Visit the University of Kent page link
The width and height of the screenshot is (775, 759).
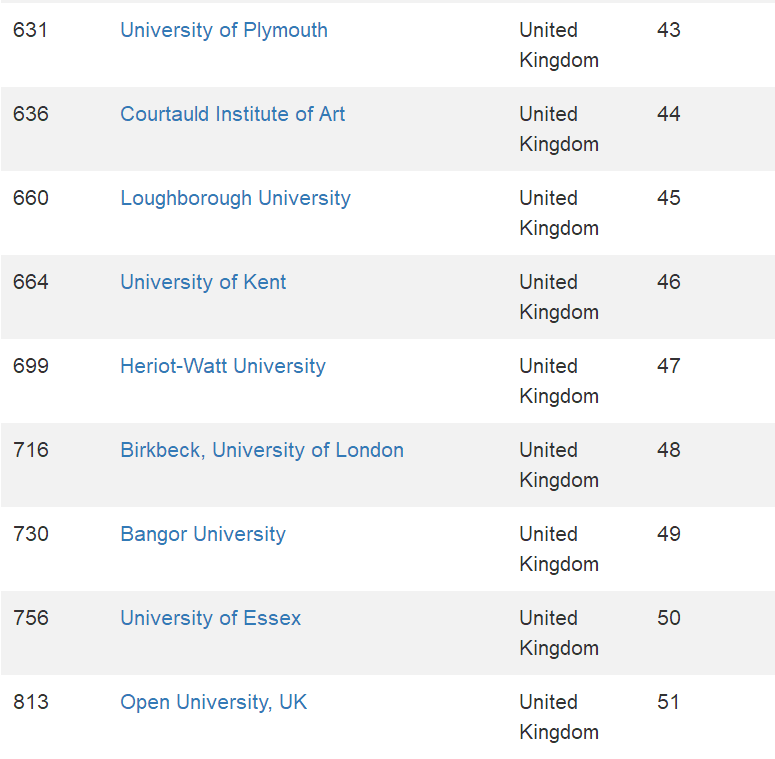click(x=203, y=282)
